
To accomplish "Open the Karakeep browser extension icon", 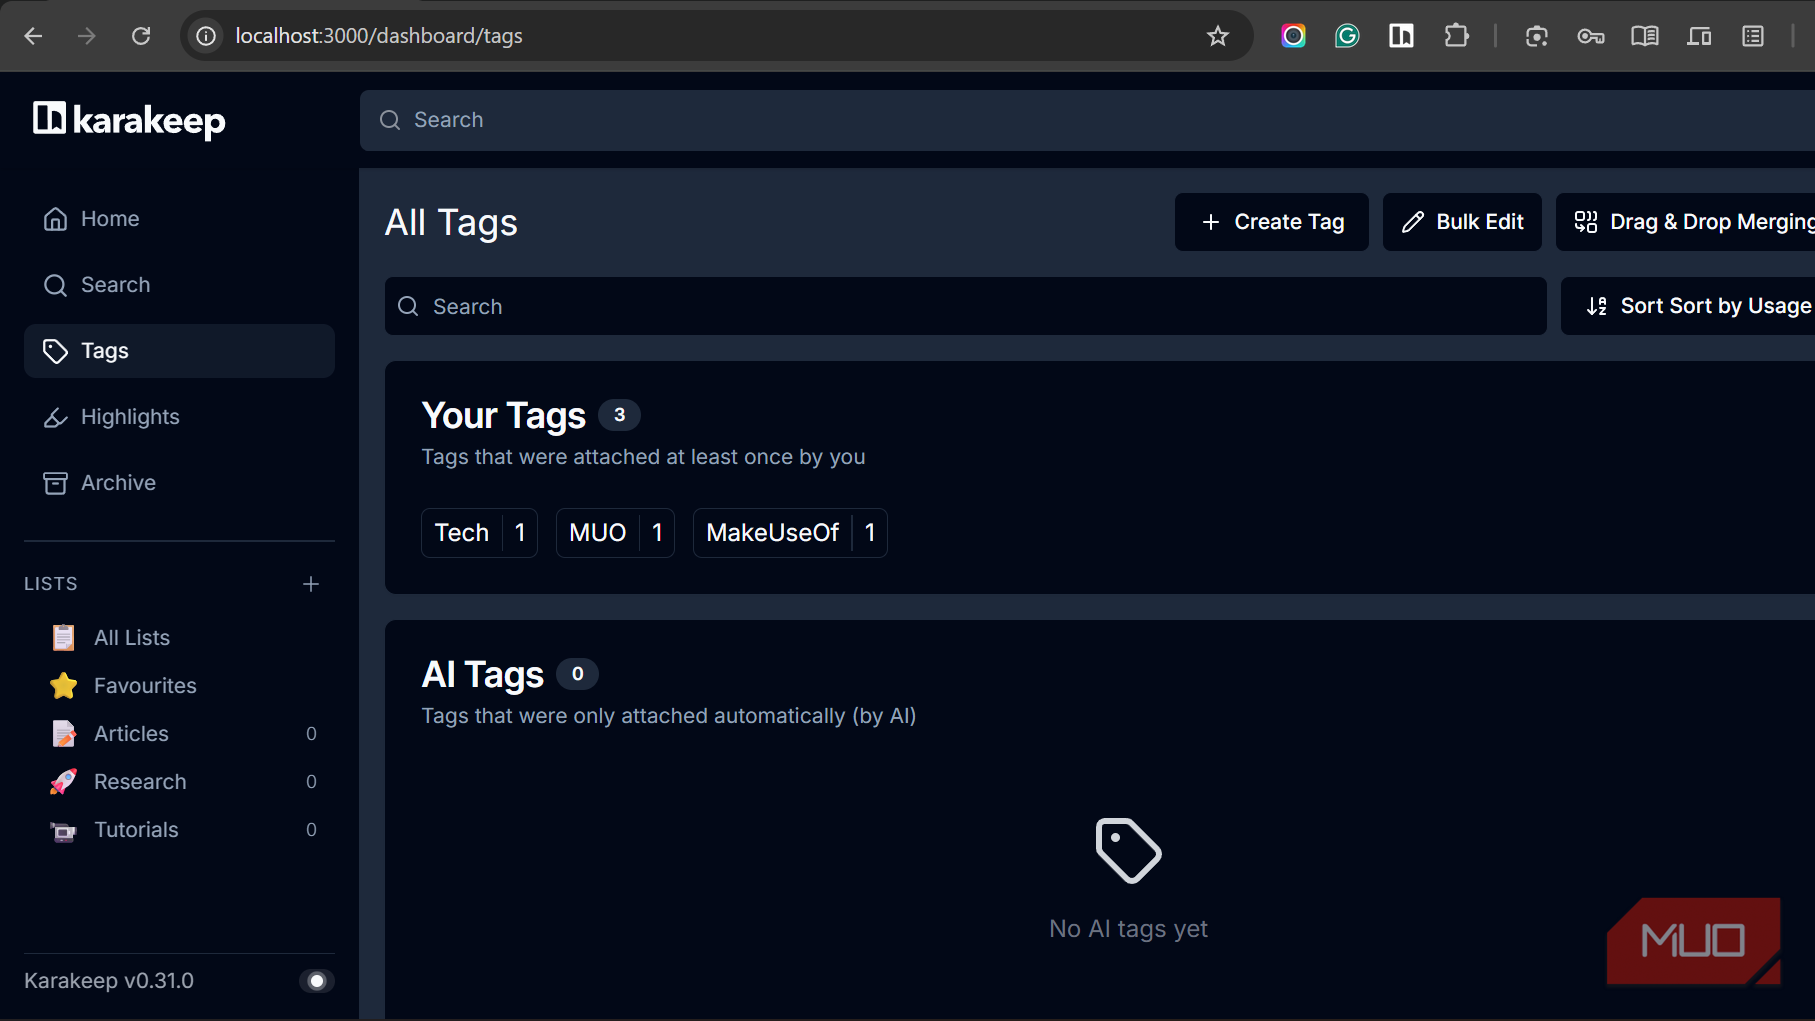I will tap(1401, 36).
